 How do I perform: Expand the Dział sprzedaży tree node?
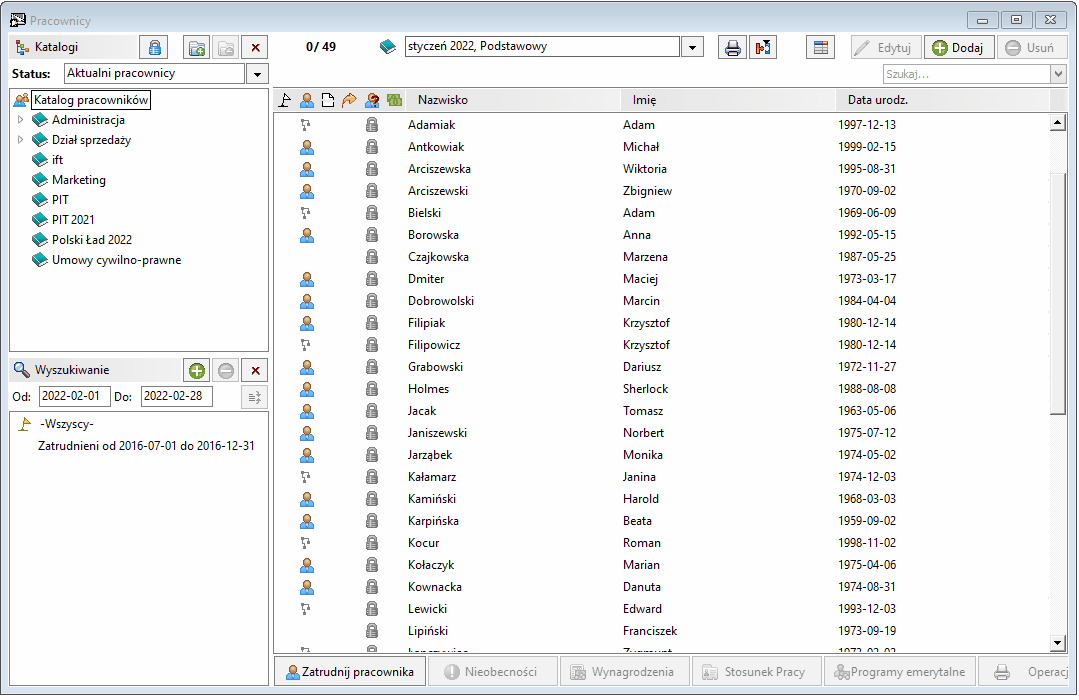click(x=20, y=140)
